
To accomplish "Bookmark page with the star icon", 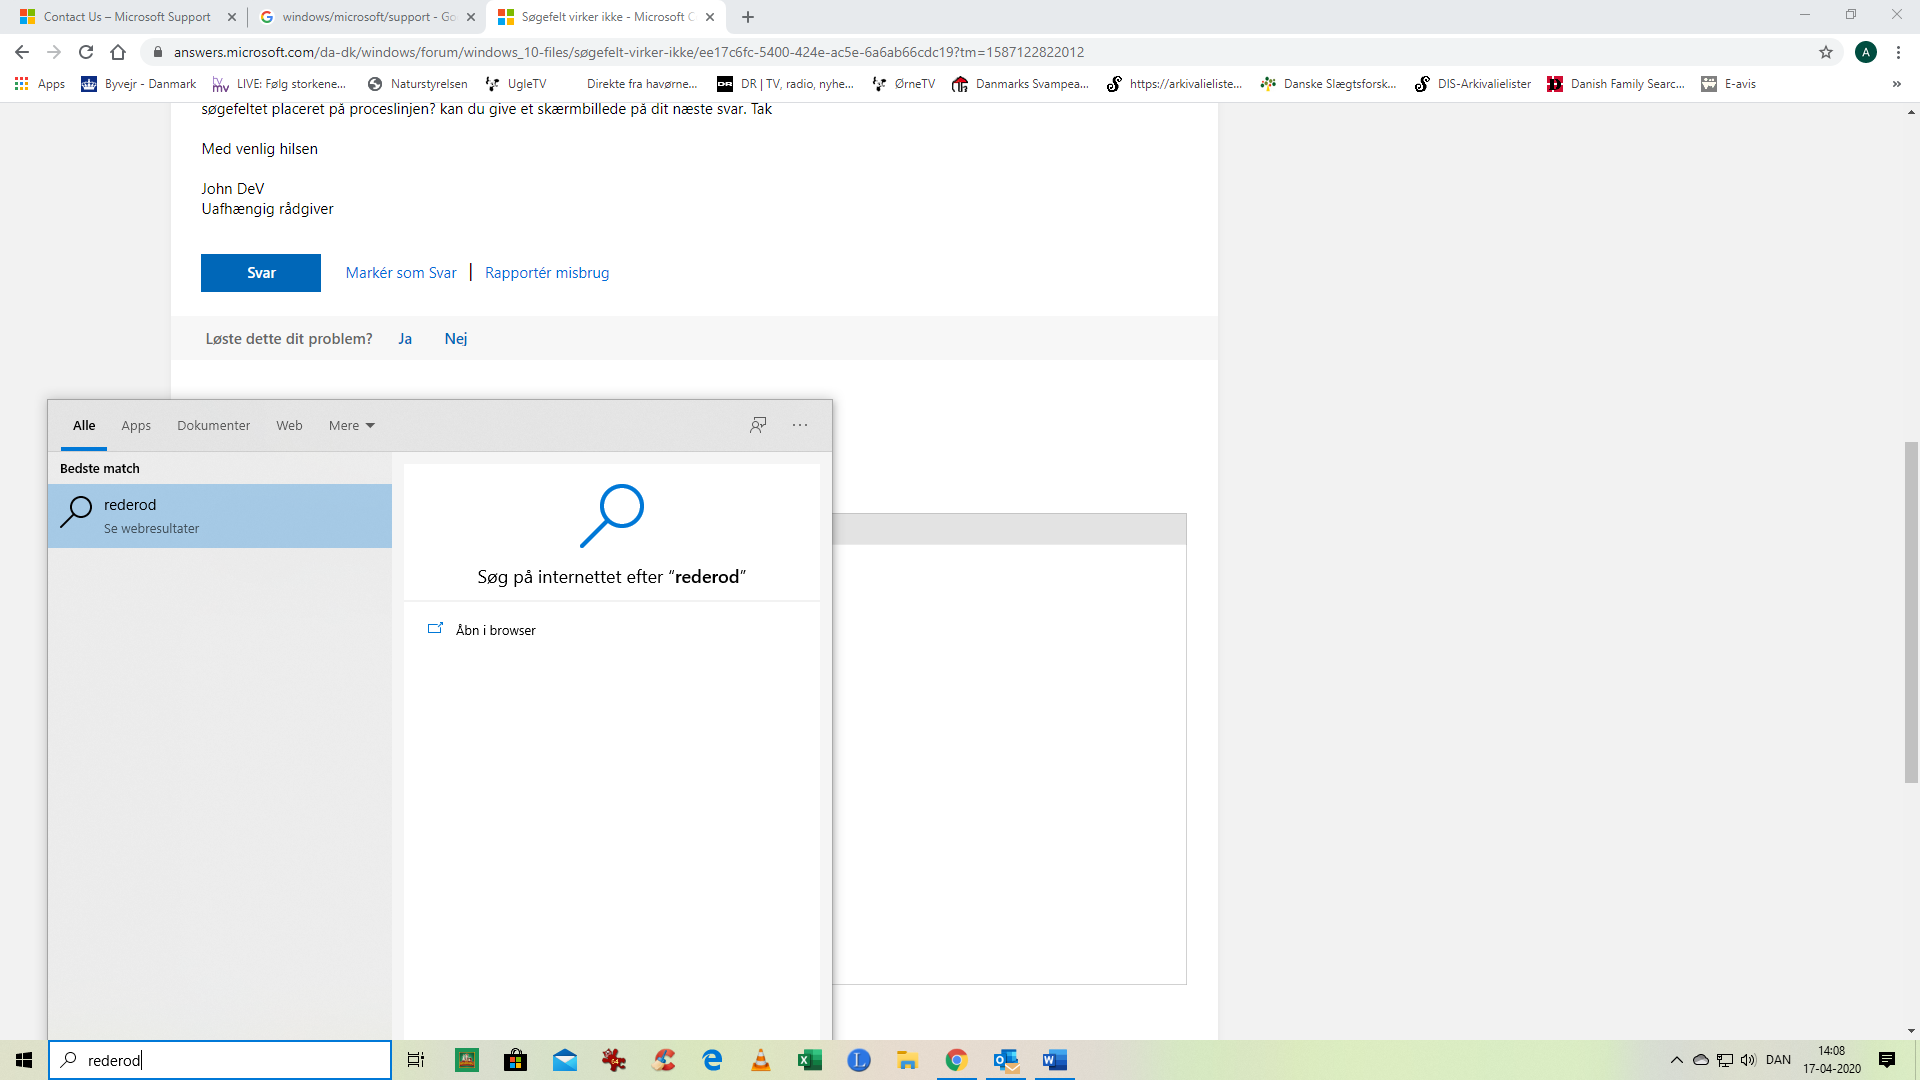I will 1826,52.
